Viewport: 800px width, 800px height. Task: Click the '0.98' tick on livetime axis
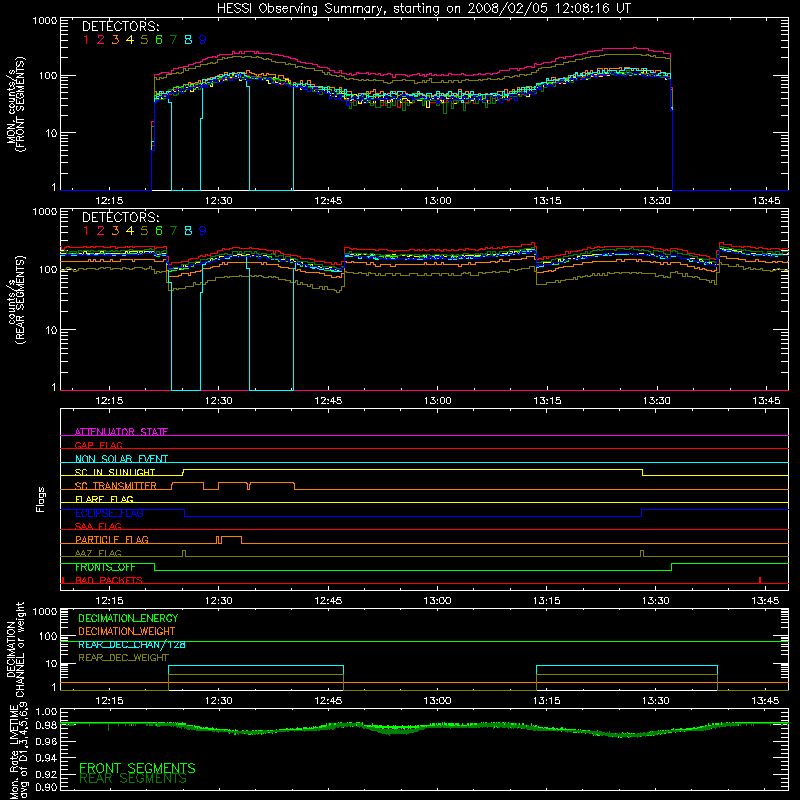click(46, 725)
